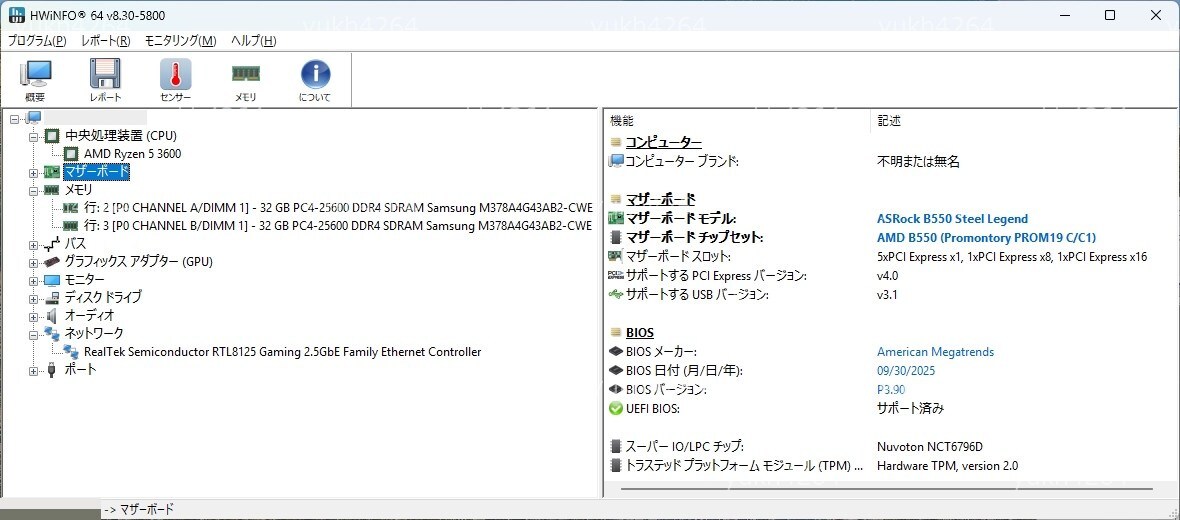Expand the マザーボード tree node
The width and height of the screenshot is (1180, 520).
point(33,172)
